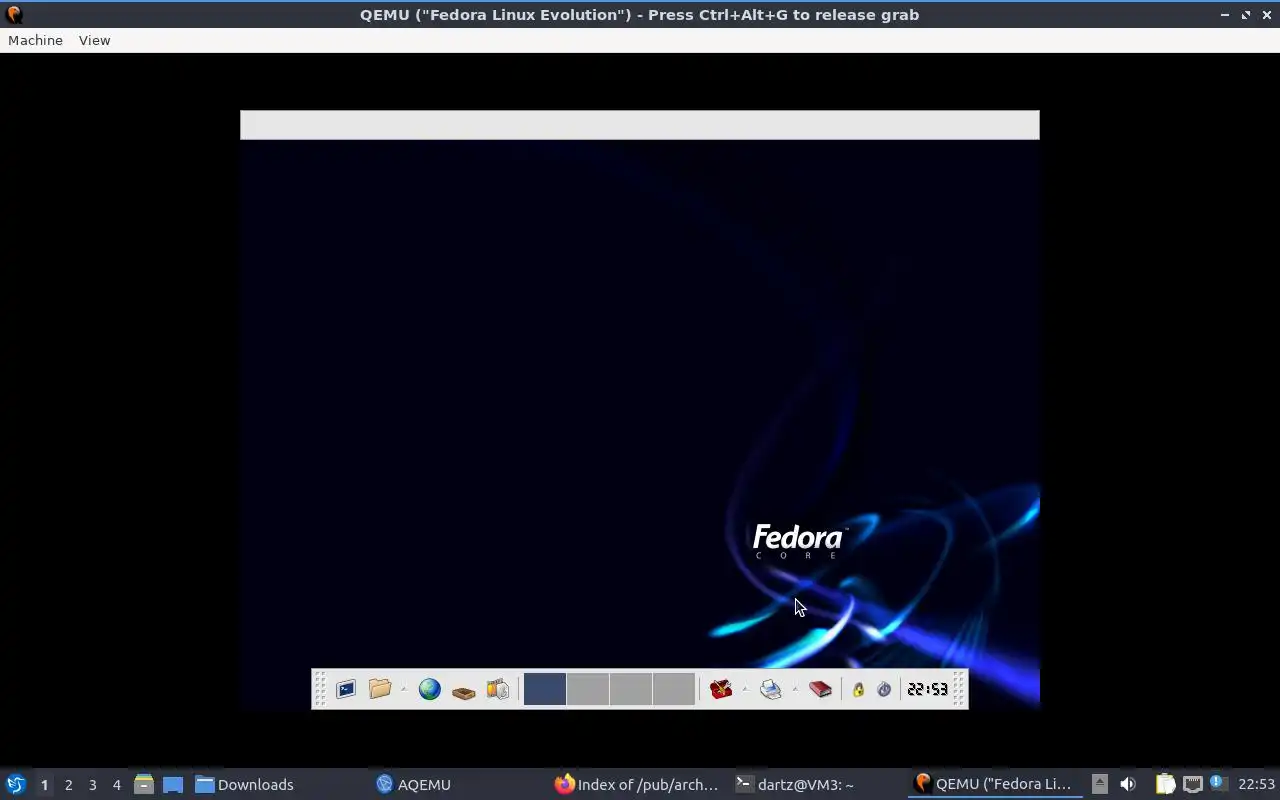Click the QEMU window title bar icon
This screenshot has height=800, width=1280.
pos(14,14)
